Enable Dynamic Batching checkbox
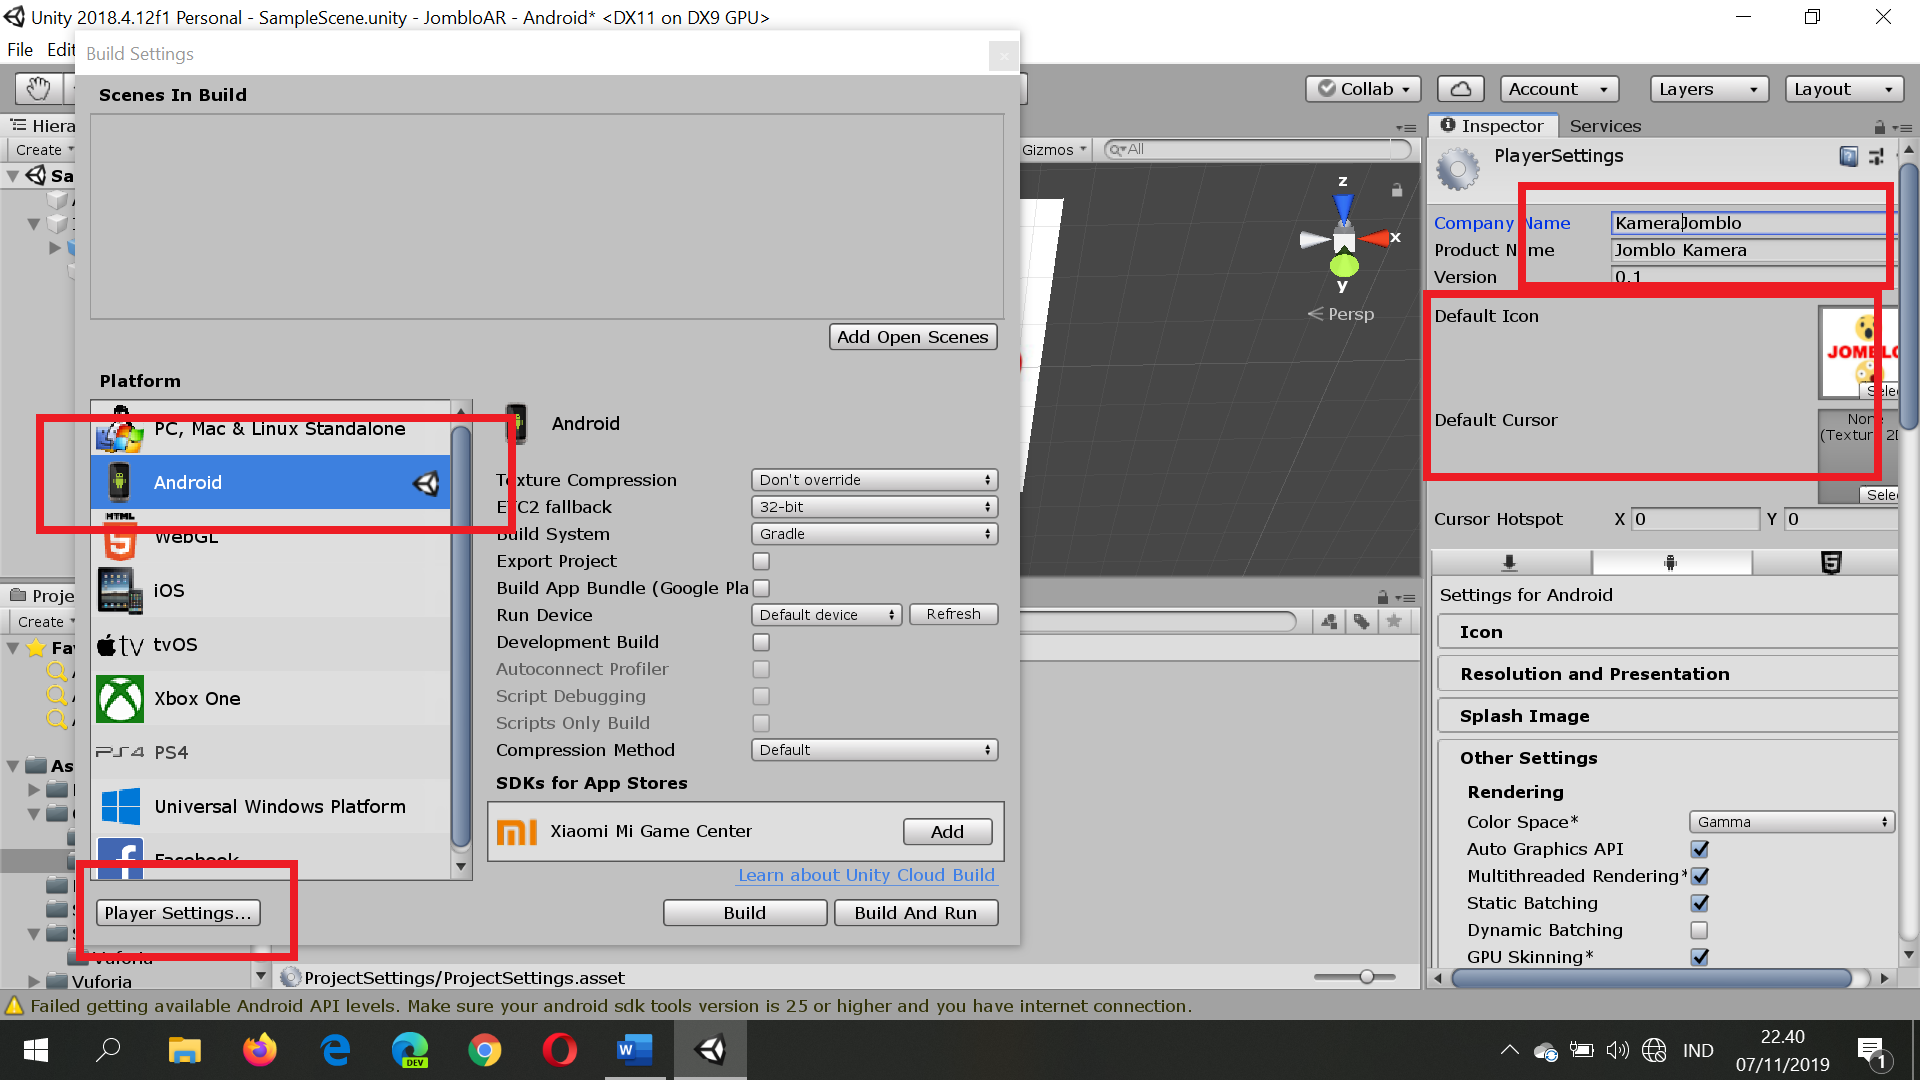This screenshot has height=1080, width=1920. tap(1699, 930)
